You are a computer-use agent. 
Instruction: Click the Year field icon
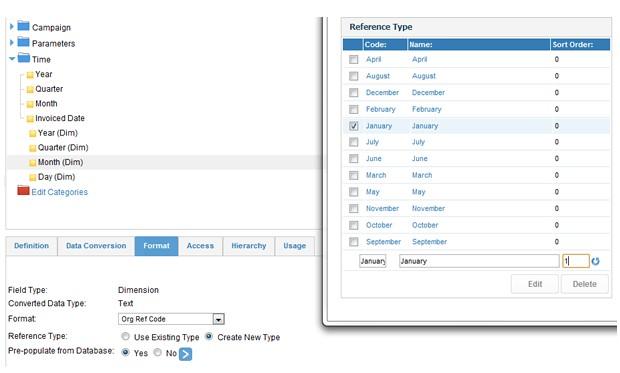(x=30, y=75)
